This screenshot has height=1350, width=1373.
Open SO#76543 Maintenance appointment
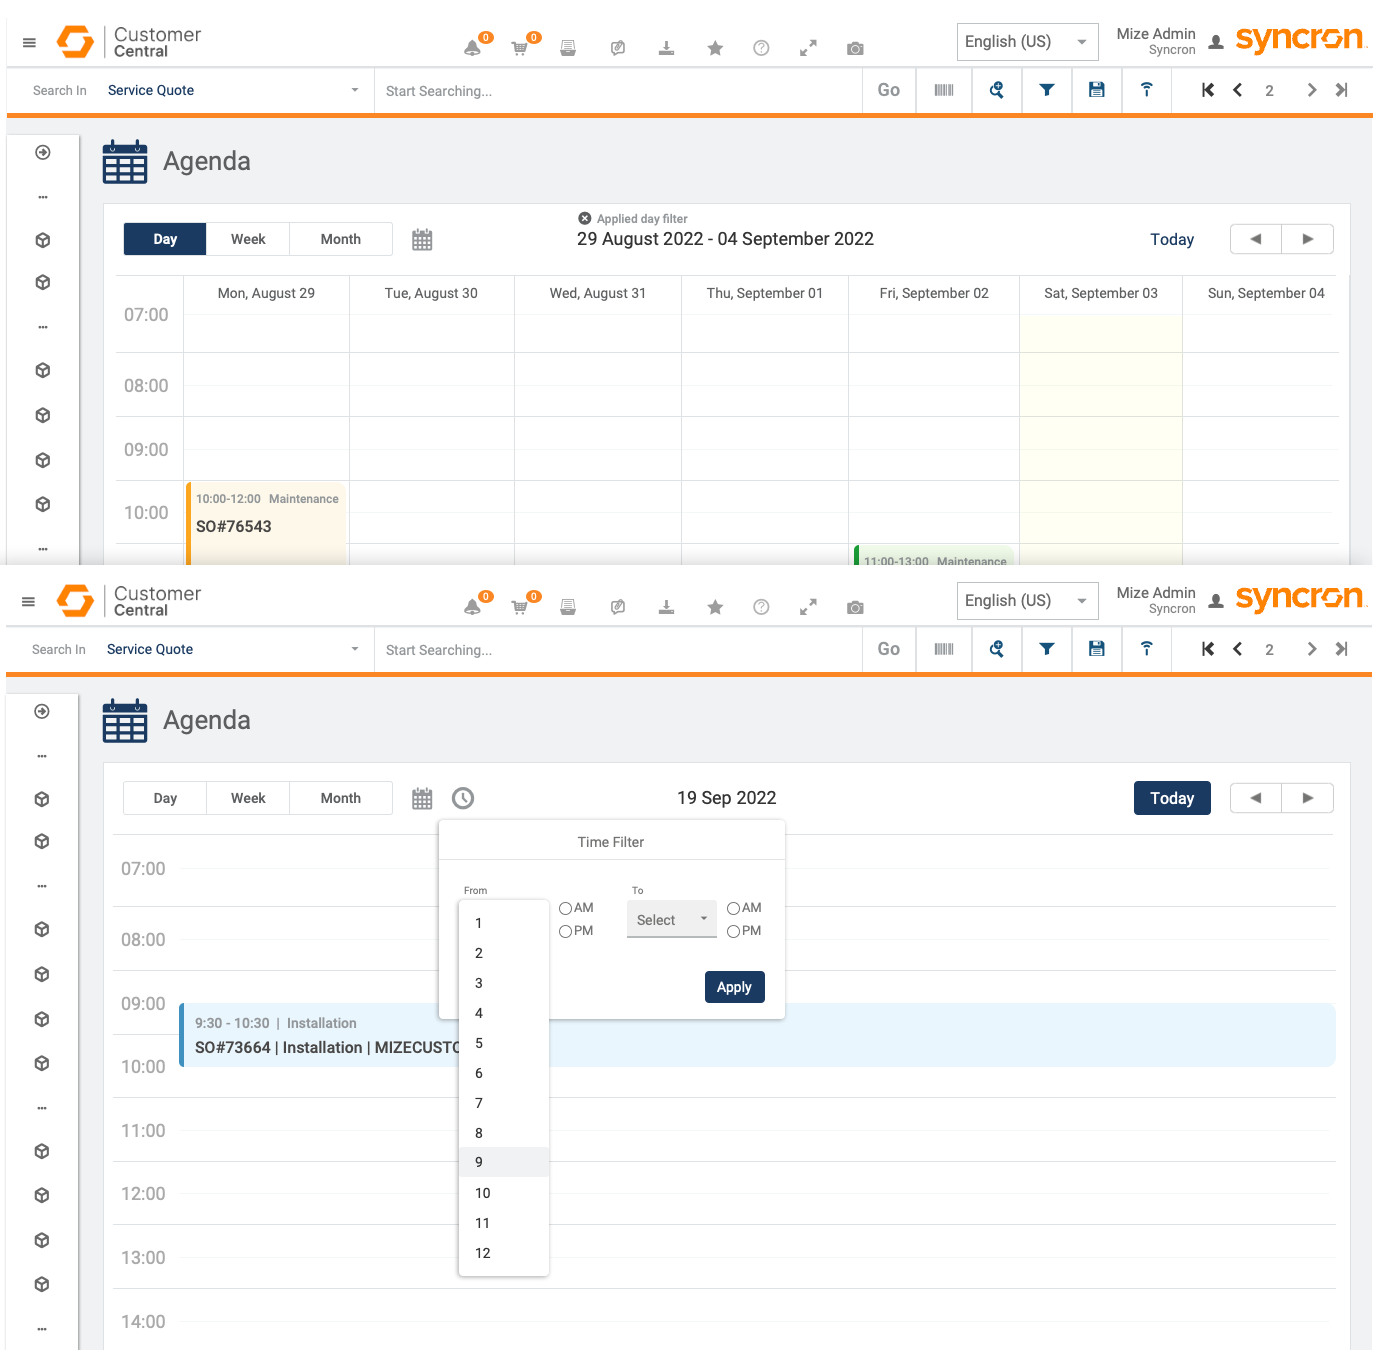pyautogui.click(x=267, y=522)
